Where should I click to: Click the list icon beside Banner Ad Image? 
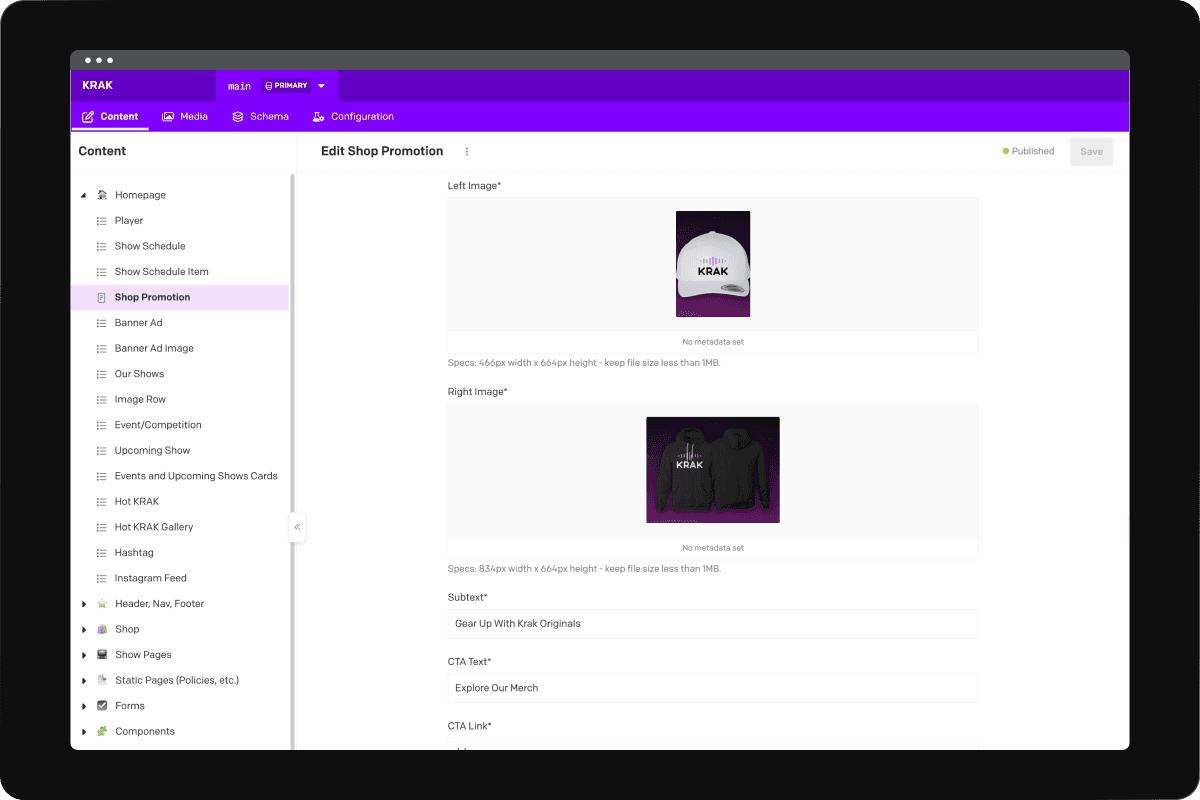click(x=101, y=348)
